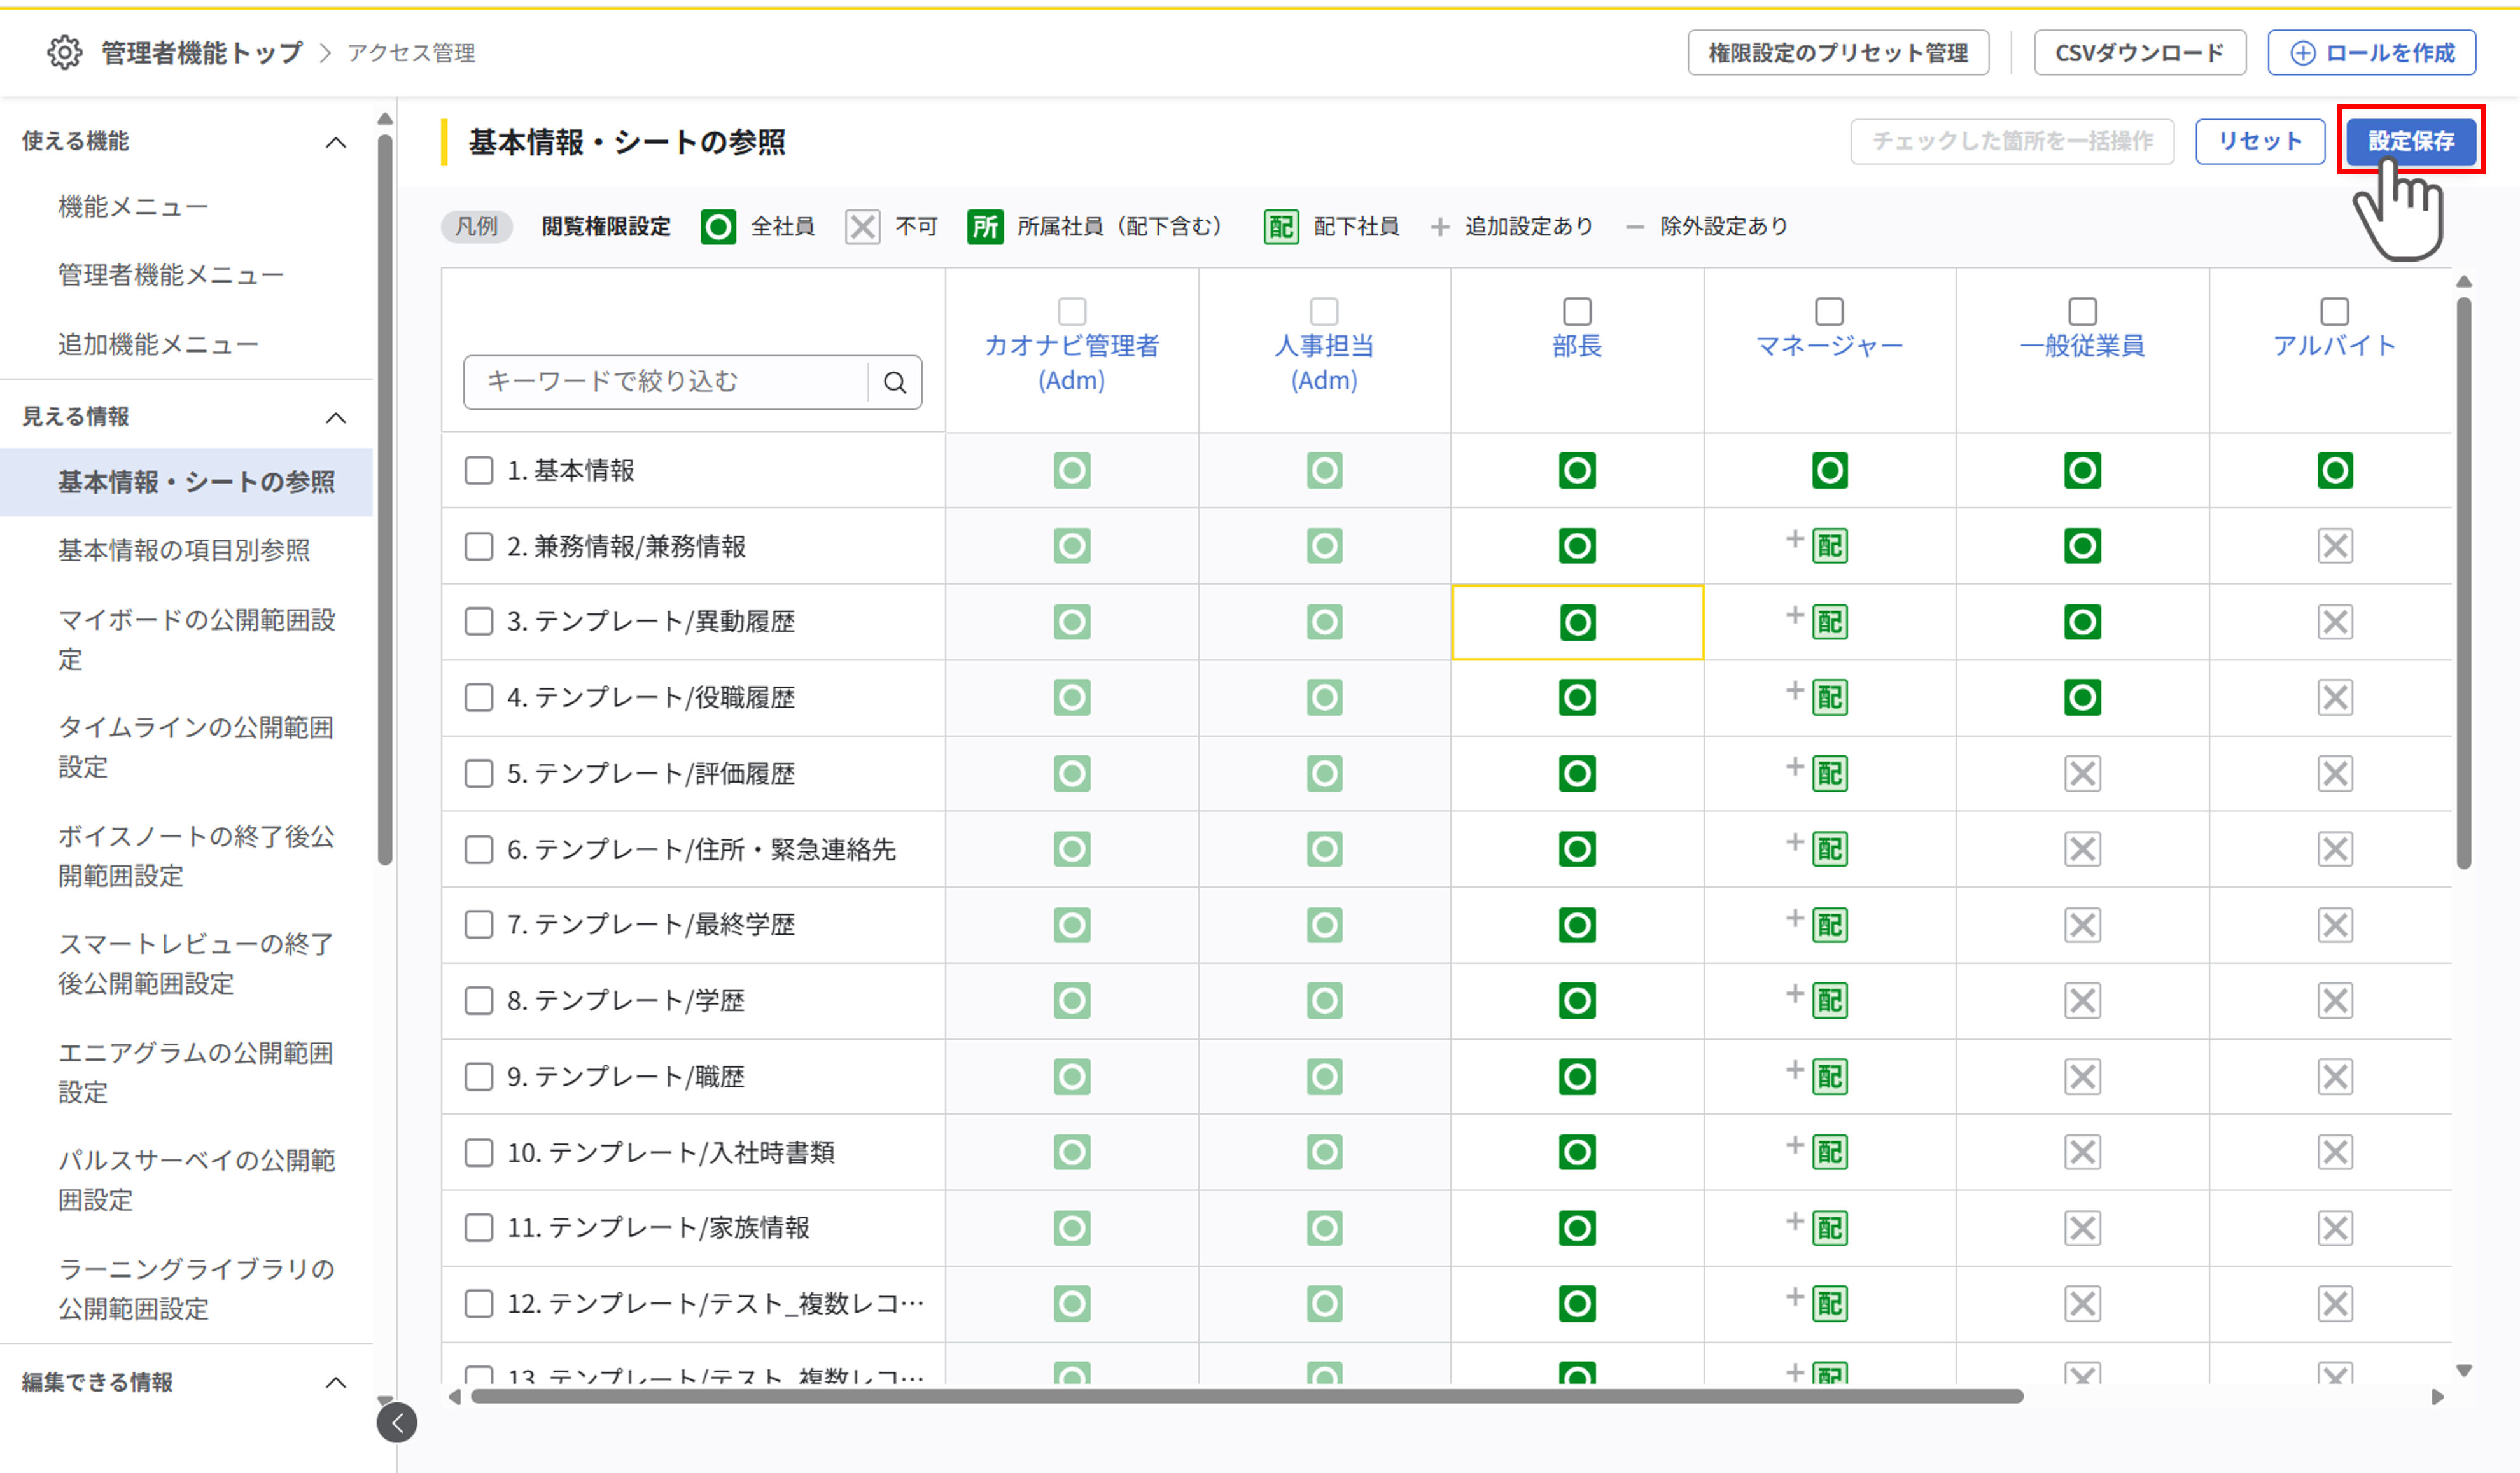Select ラーニングライブラリの公開範囲設定 in the sidebar
The height and width of the screenshot is (1473, 2520).
coord(196,1289)
